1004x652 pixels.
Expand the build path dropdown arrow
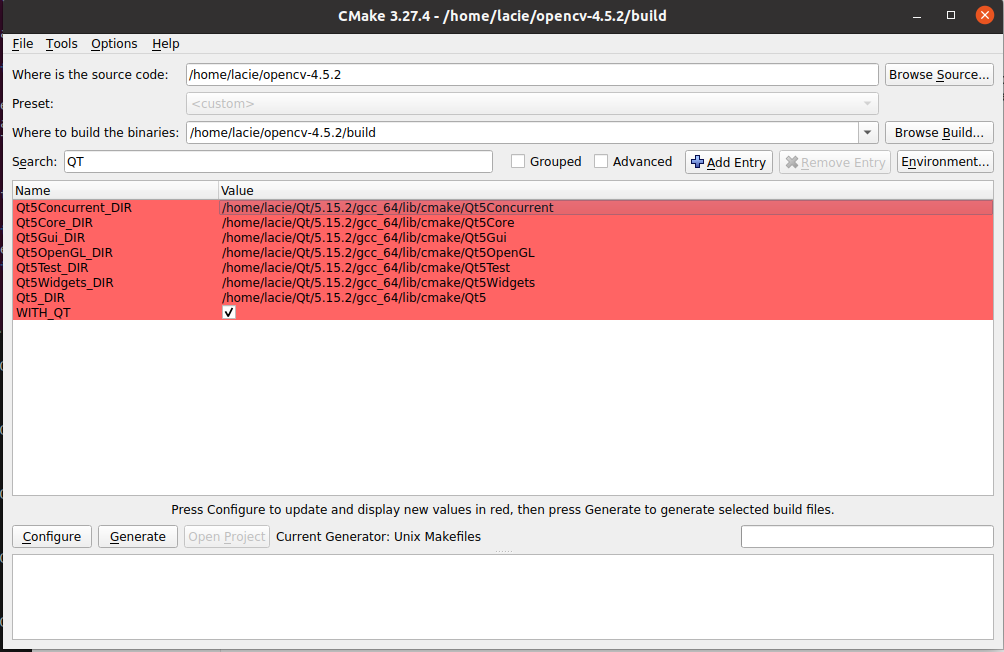click(868, 133)
